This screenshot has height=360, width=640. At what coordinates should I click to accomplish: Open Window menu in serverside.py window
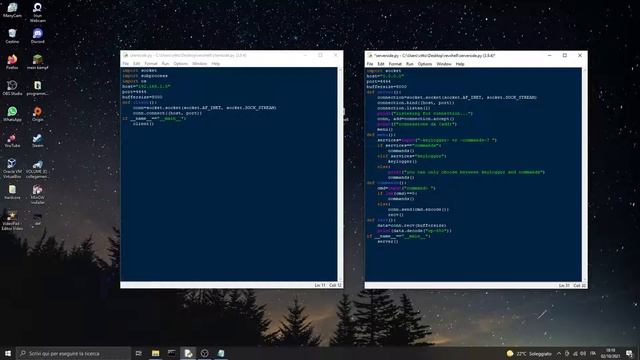pyautogui.click(x=444, y=64)
